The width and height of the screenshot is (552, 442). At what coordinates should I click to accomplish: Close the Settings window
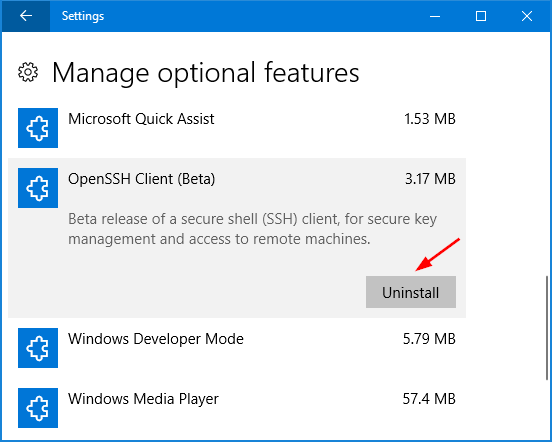point(527,16)
